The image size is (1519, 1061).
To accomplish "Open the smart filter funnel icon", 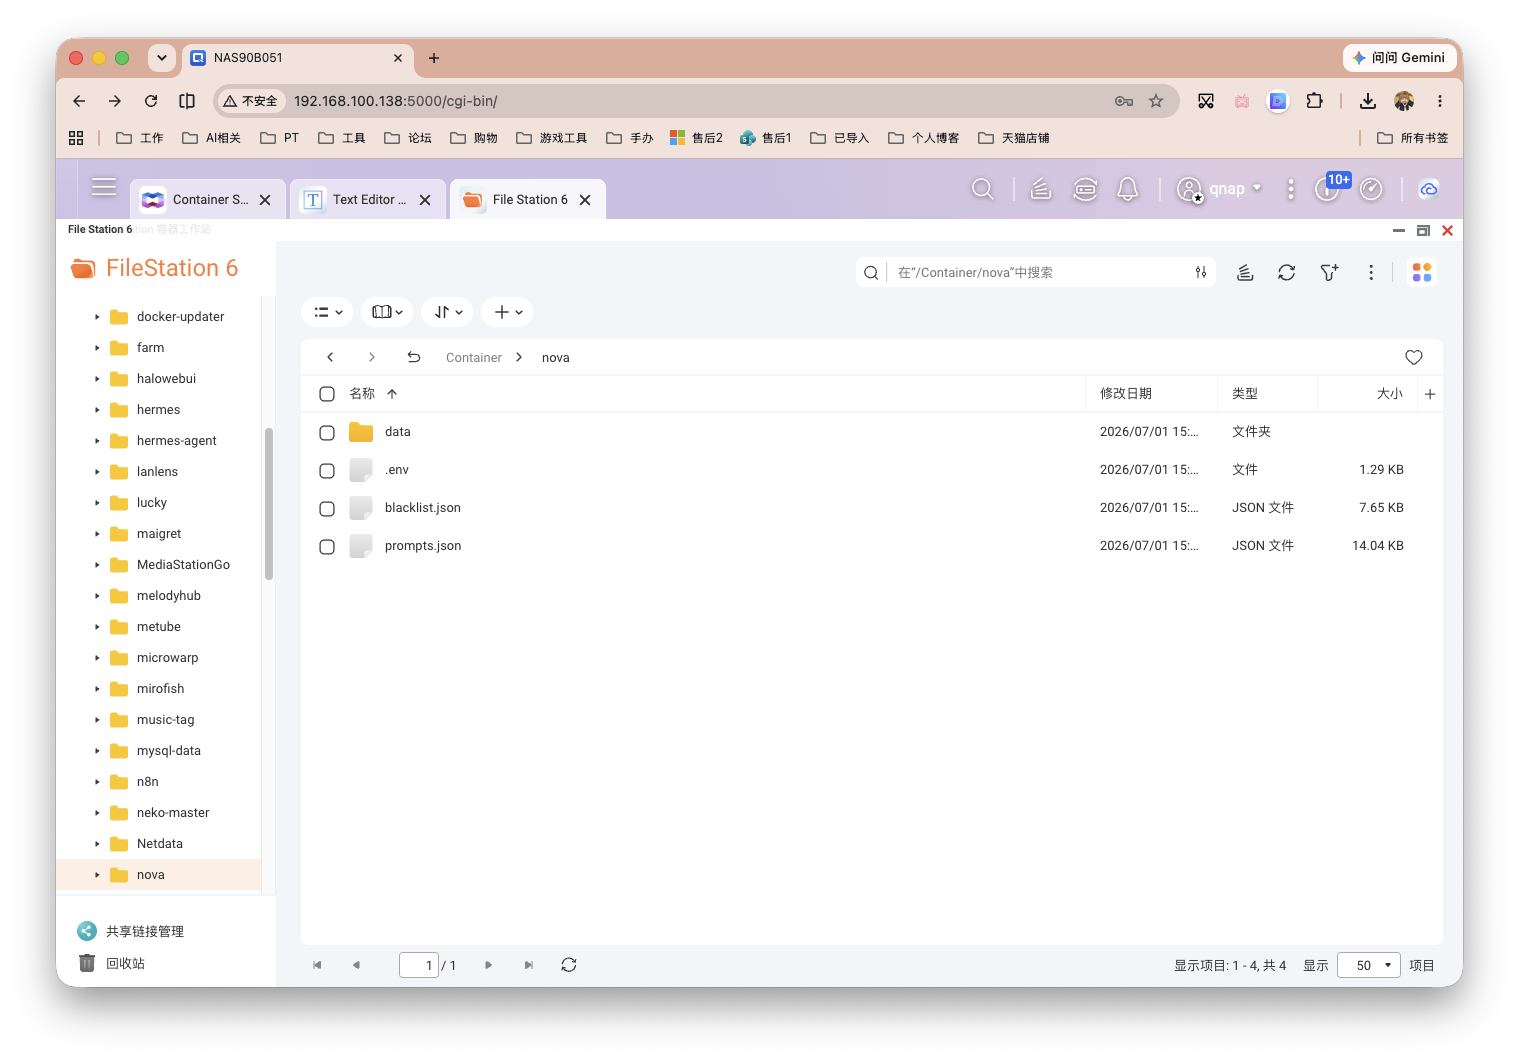I will pyautogui.click(x=1329, y=272).
